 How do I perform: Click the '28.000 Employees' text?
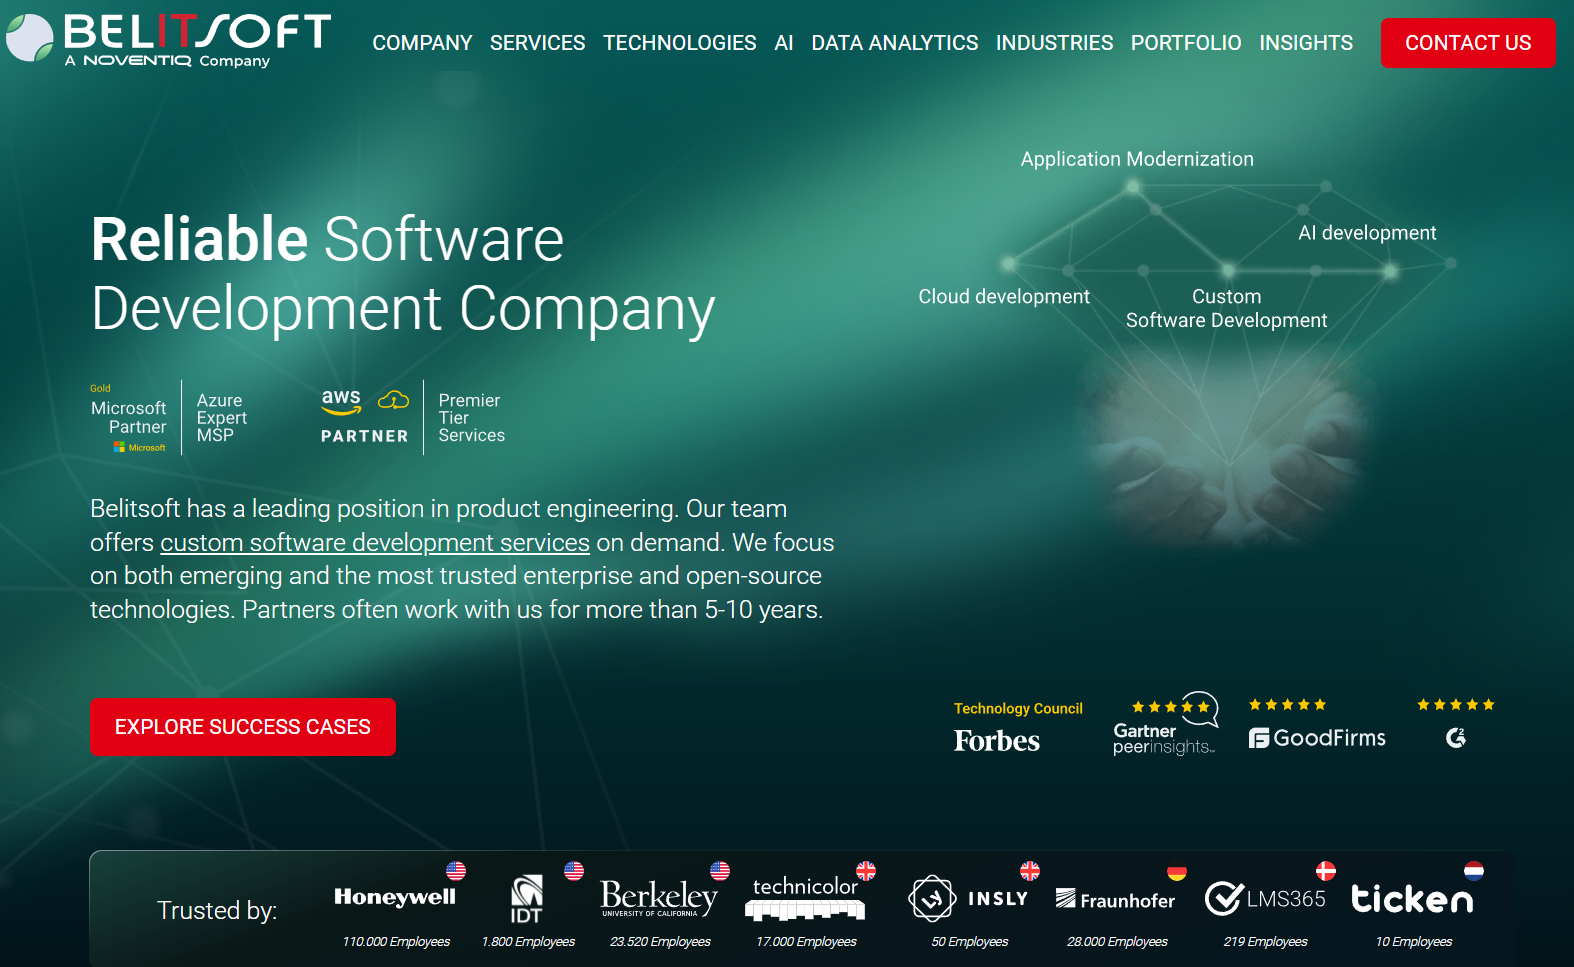tap(1117, 942)
